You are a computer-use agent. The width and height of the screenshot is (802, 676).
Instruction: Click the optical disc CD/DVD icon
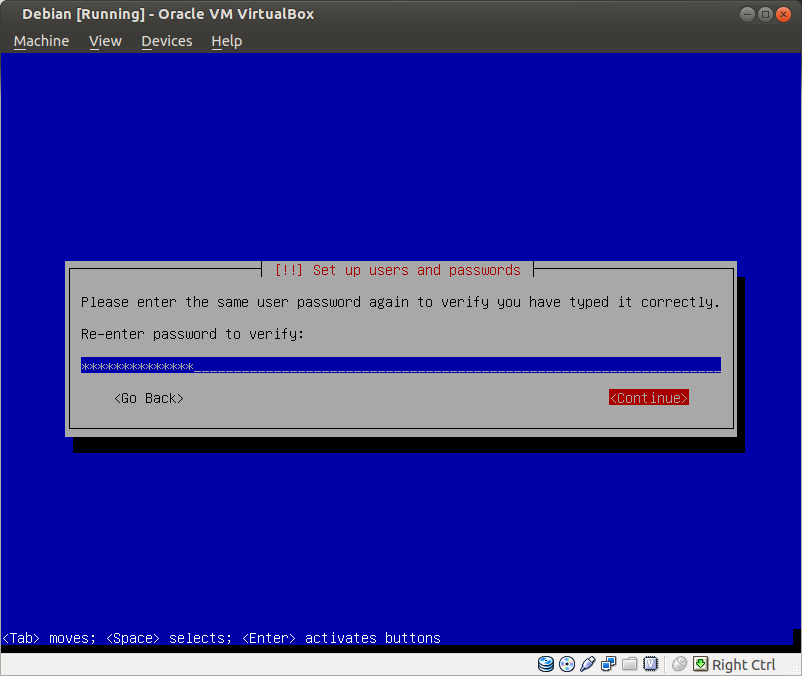[567, 664]
